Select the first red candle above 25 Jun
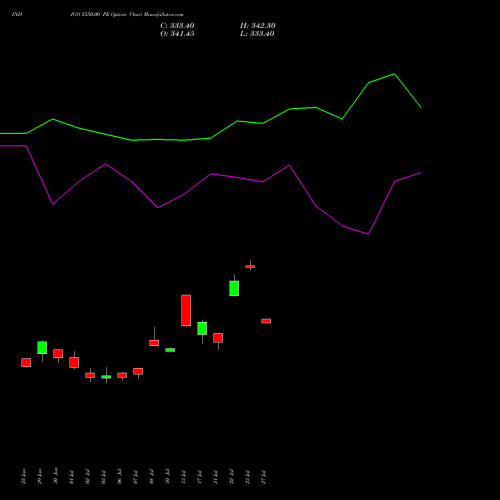This screenshot has width=500, height=500. tap(26, 363)
